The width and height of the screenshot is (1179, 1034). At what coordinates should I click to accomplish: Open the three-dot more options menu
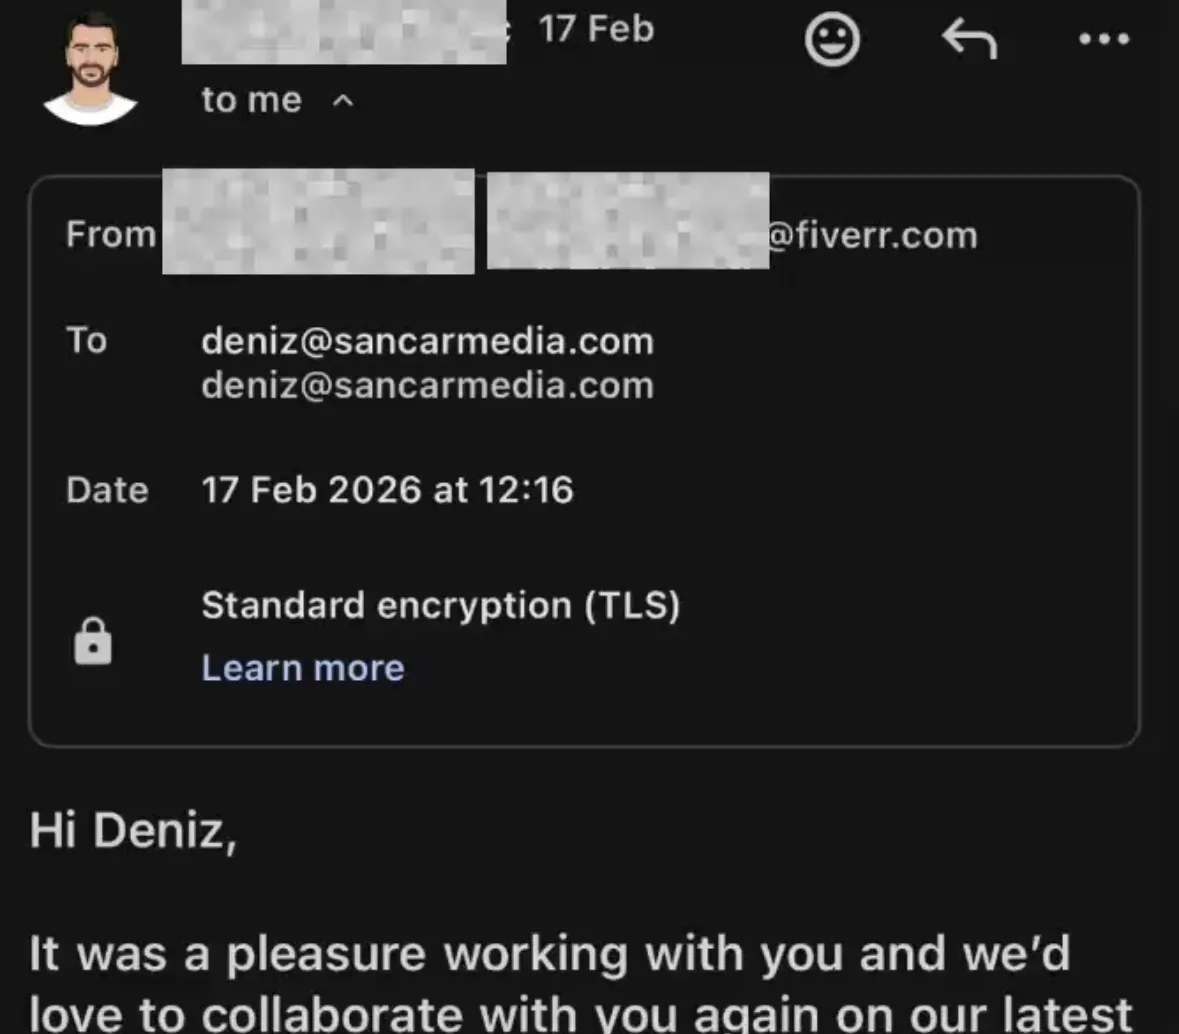click(1104, 38)
